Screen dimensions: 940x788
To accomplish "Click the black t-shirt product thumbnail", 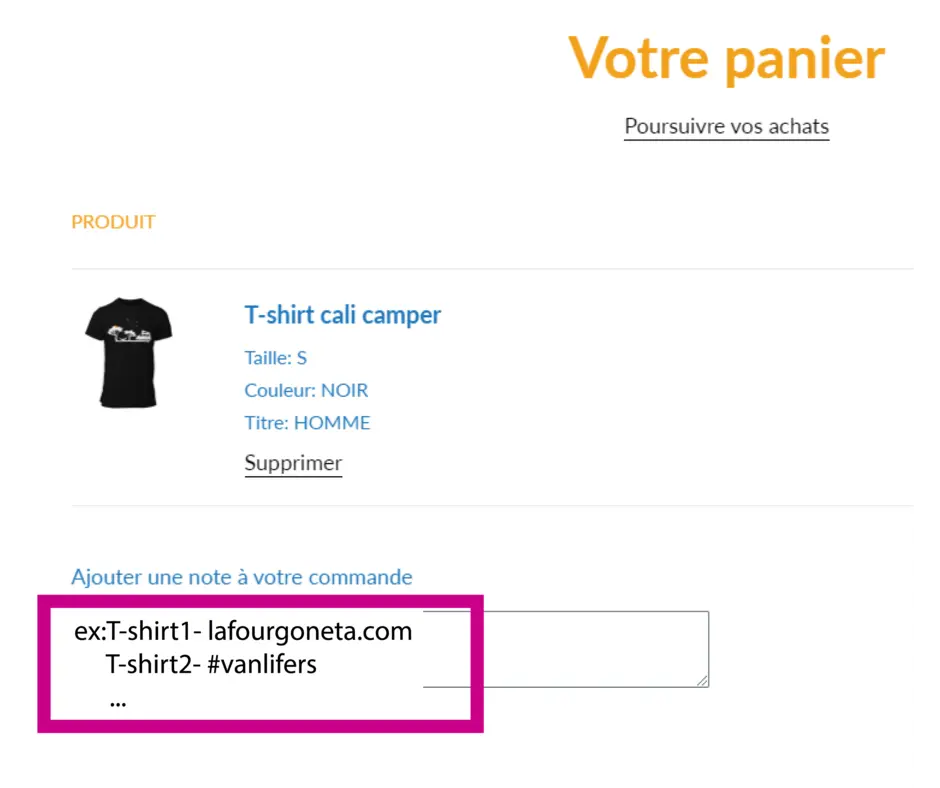I will click(x=128, y=352).
